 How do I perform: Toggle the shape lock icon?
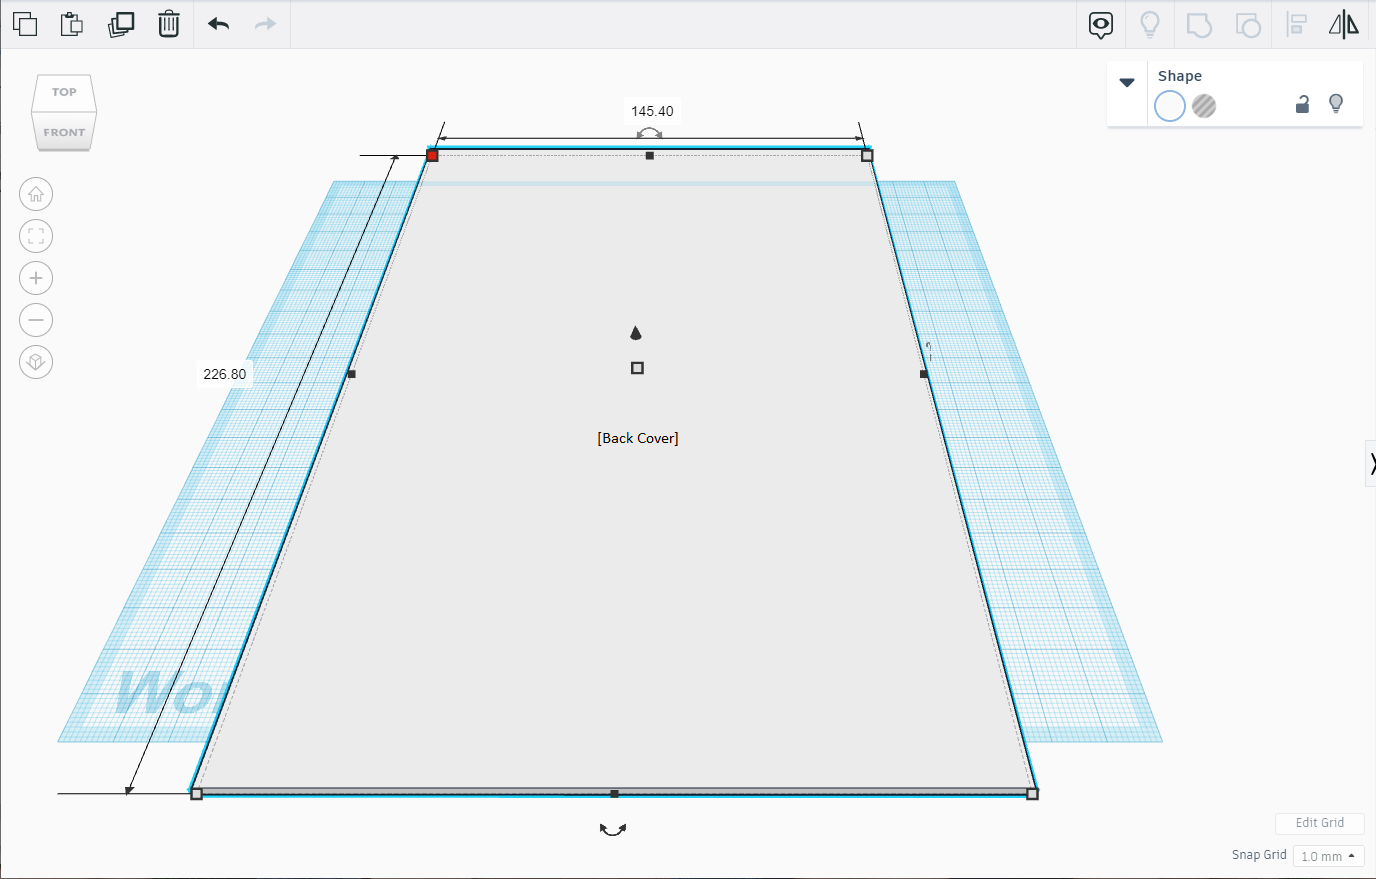pyautogui.click(x=1302, y=104)
